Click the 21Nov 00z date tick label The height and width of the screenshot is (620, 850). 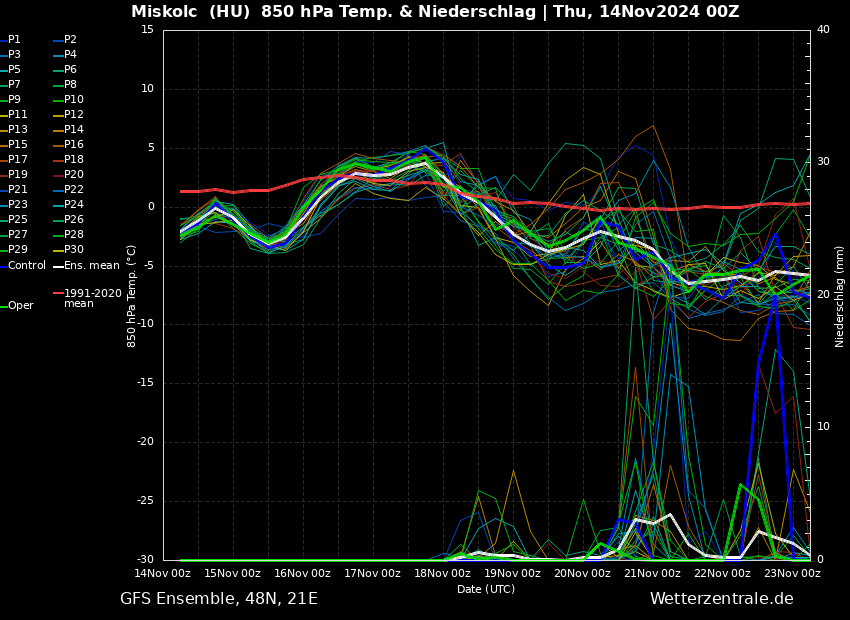pos(652,574)
